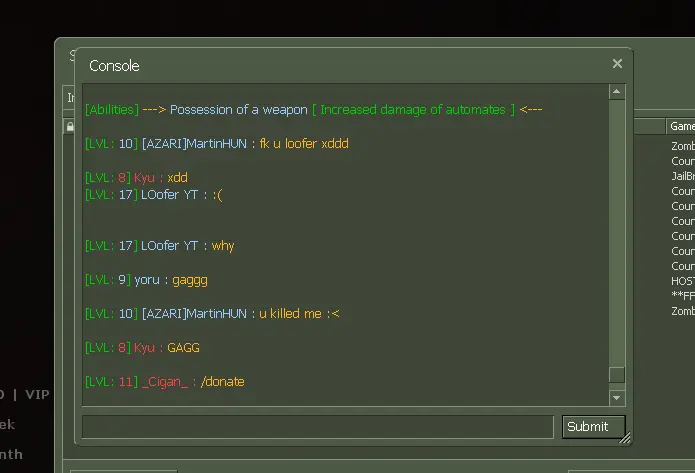Click the 'Kyu : GAGG' chat line
This screenshot has width=695, height=473.
tap(142, 348)
